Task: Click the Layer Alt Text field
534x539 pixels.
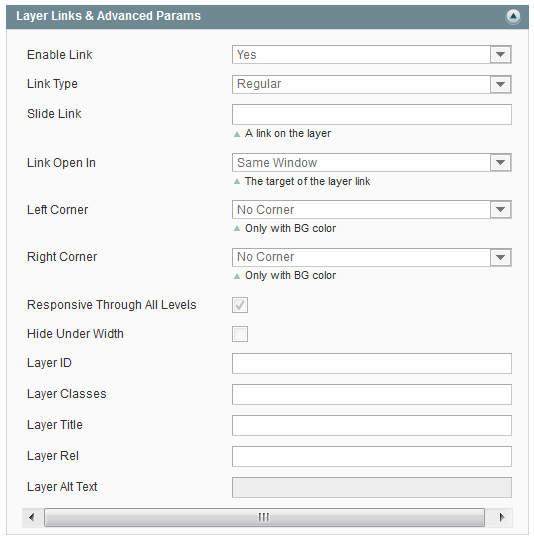Action: [372, 487]
